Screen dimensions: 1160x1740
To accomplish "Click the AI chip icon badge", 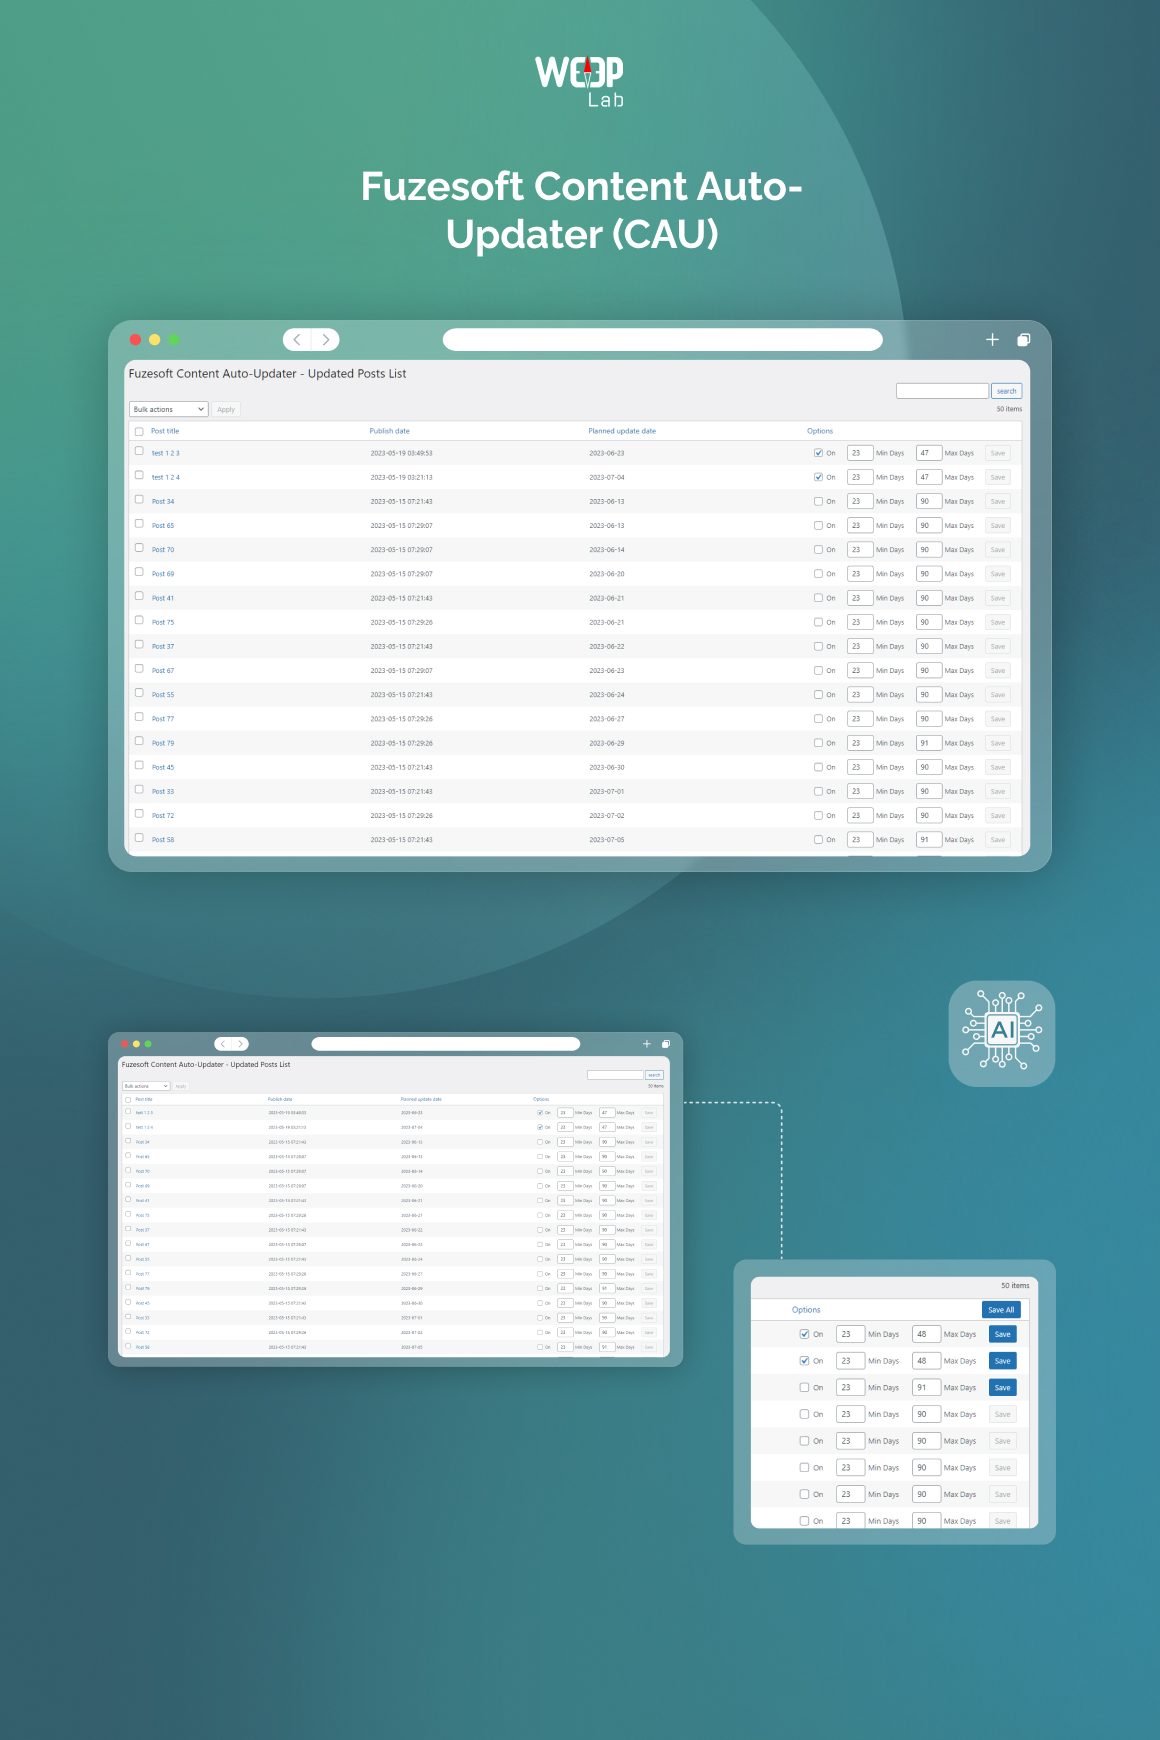I will tap(1002, 1033).
